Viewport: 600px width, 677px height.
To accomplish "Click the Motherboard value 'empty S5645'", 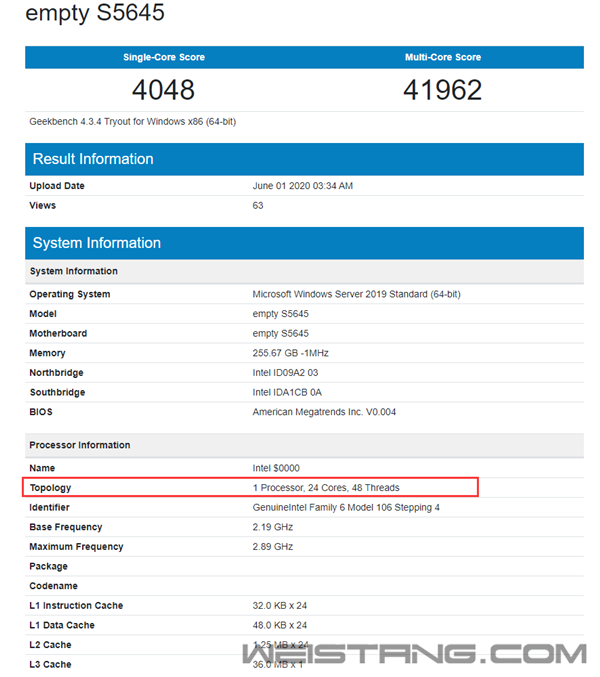I will (x=281, y=334).
